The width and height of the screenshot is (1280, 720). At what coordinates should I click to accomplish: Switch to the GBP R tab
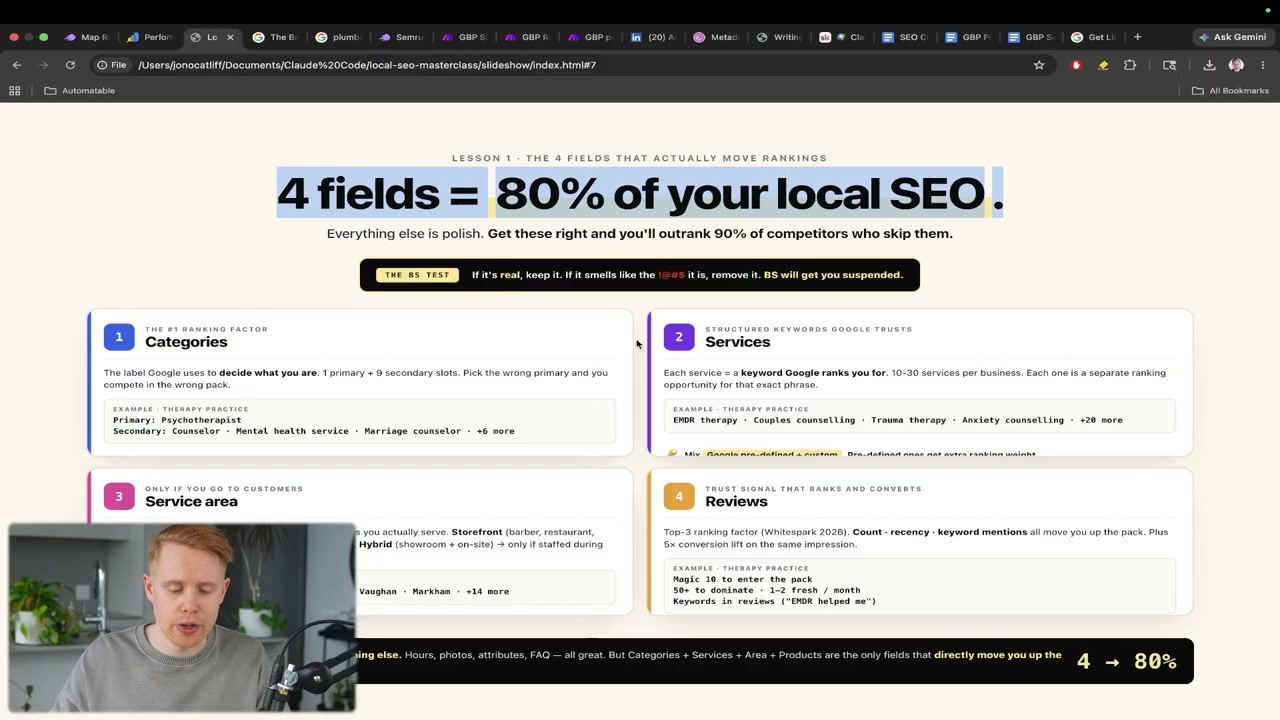coord(527,37)
